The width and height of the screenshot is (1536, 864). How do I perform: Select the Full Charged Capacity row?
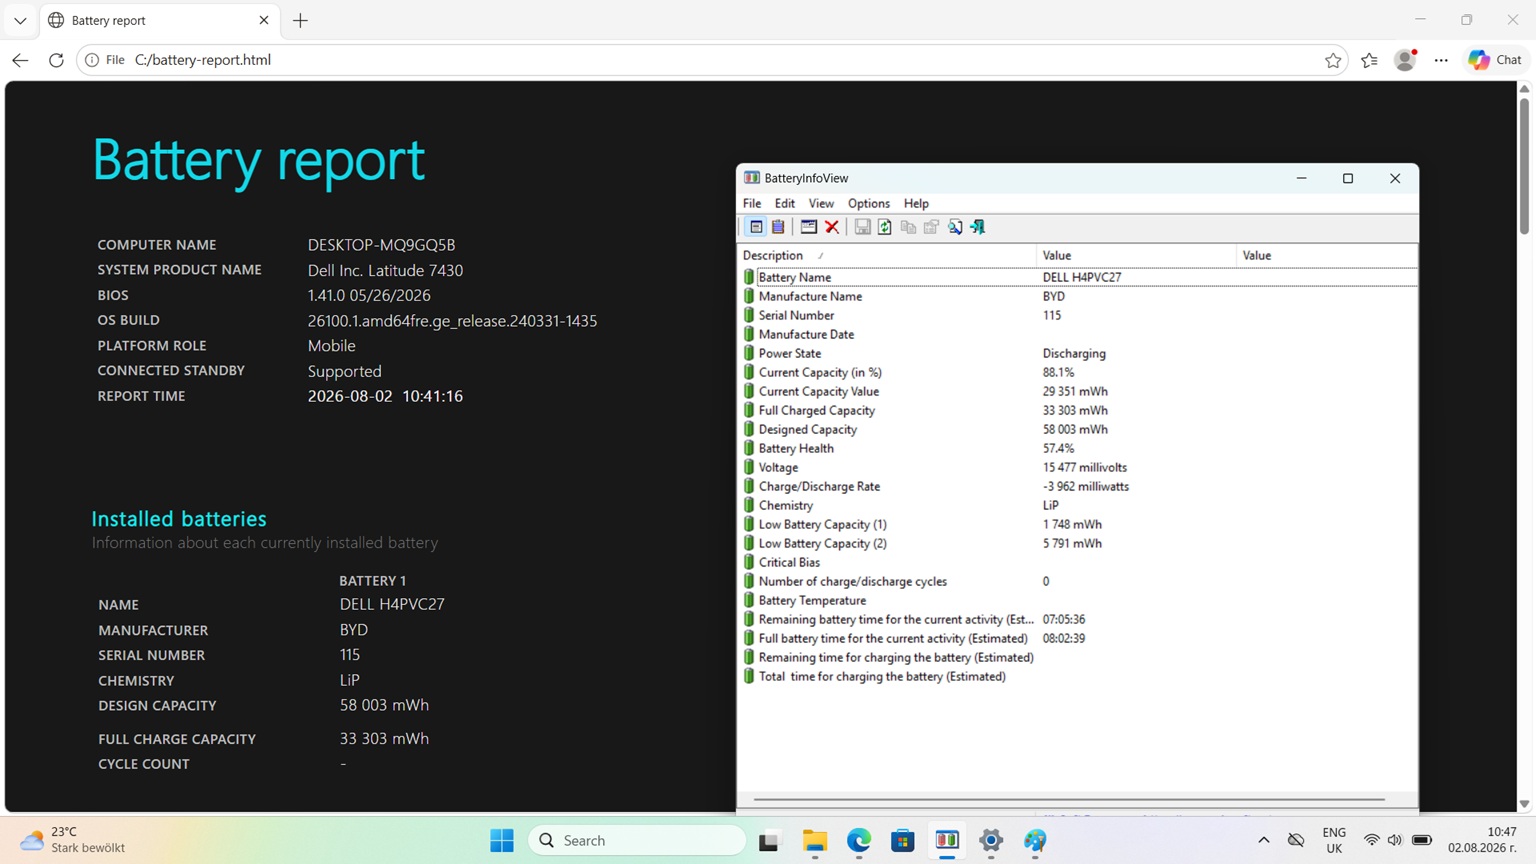1078,410
